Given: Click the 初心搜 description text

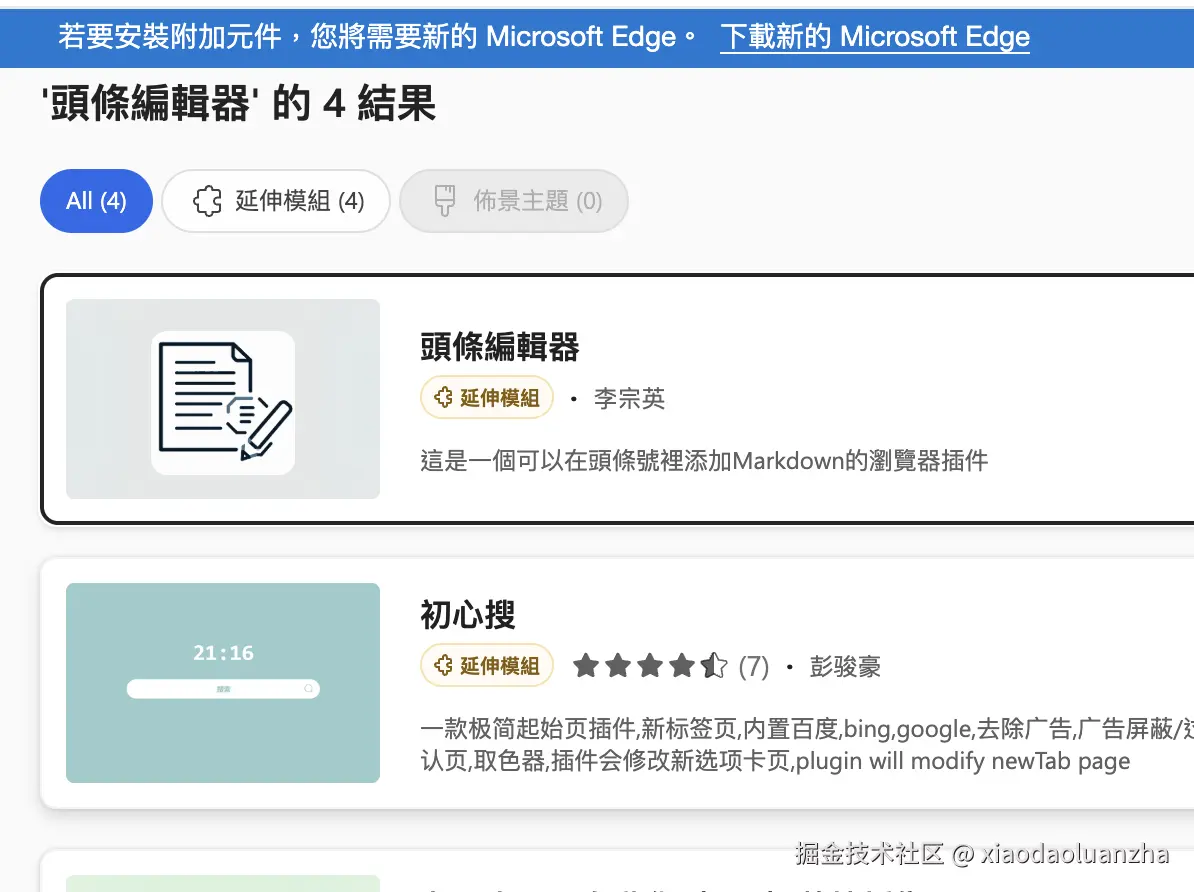Looking at the screenshot, I should coord(807,745).
